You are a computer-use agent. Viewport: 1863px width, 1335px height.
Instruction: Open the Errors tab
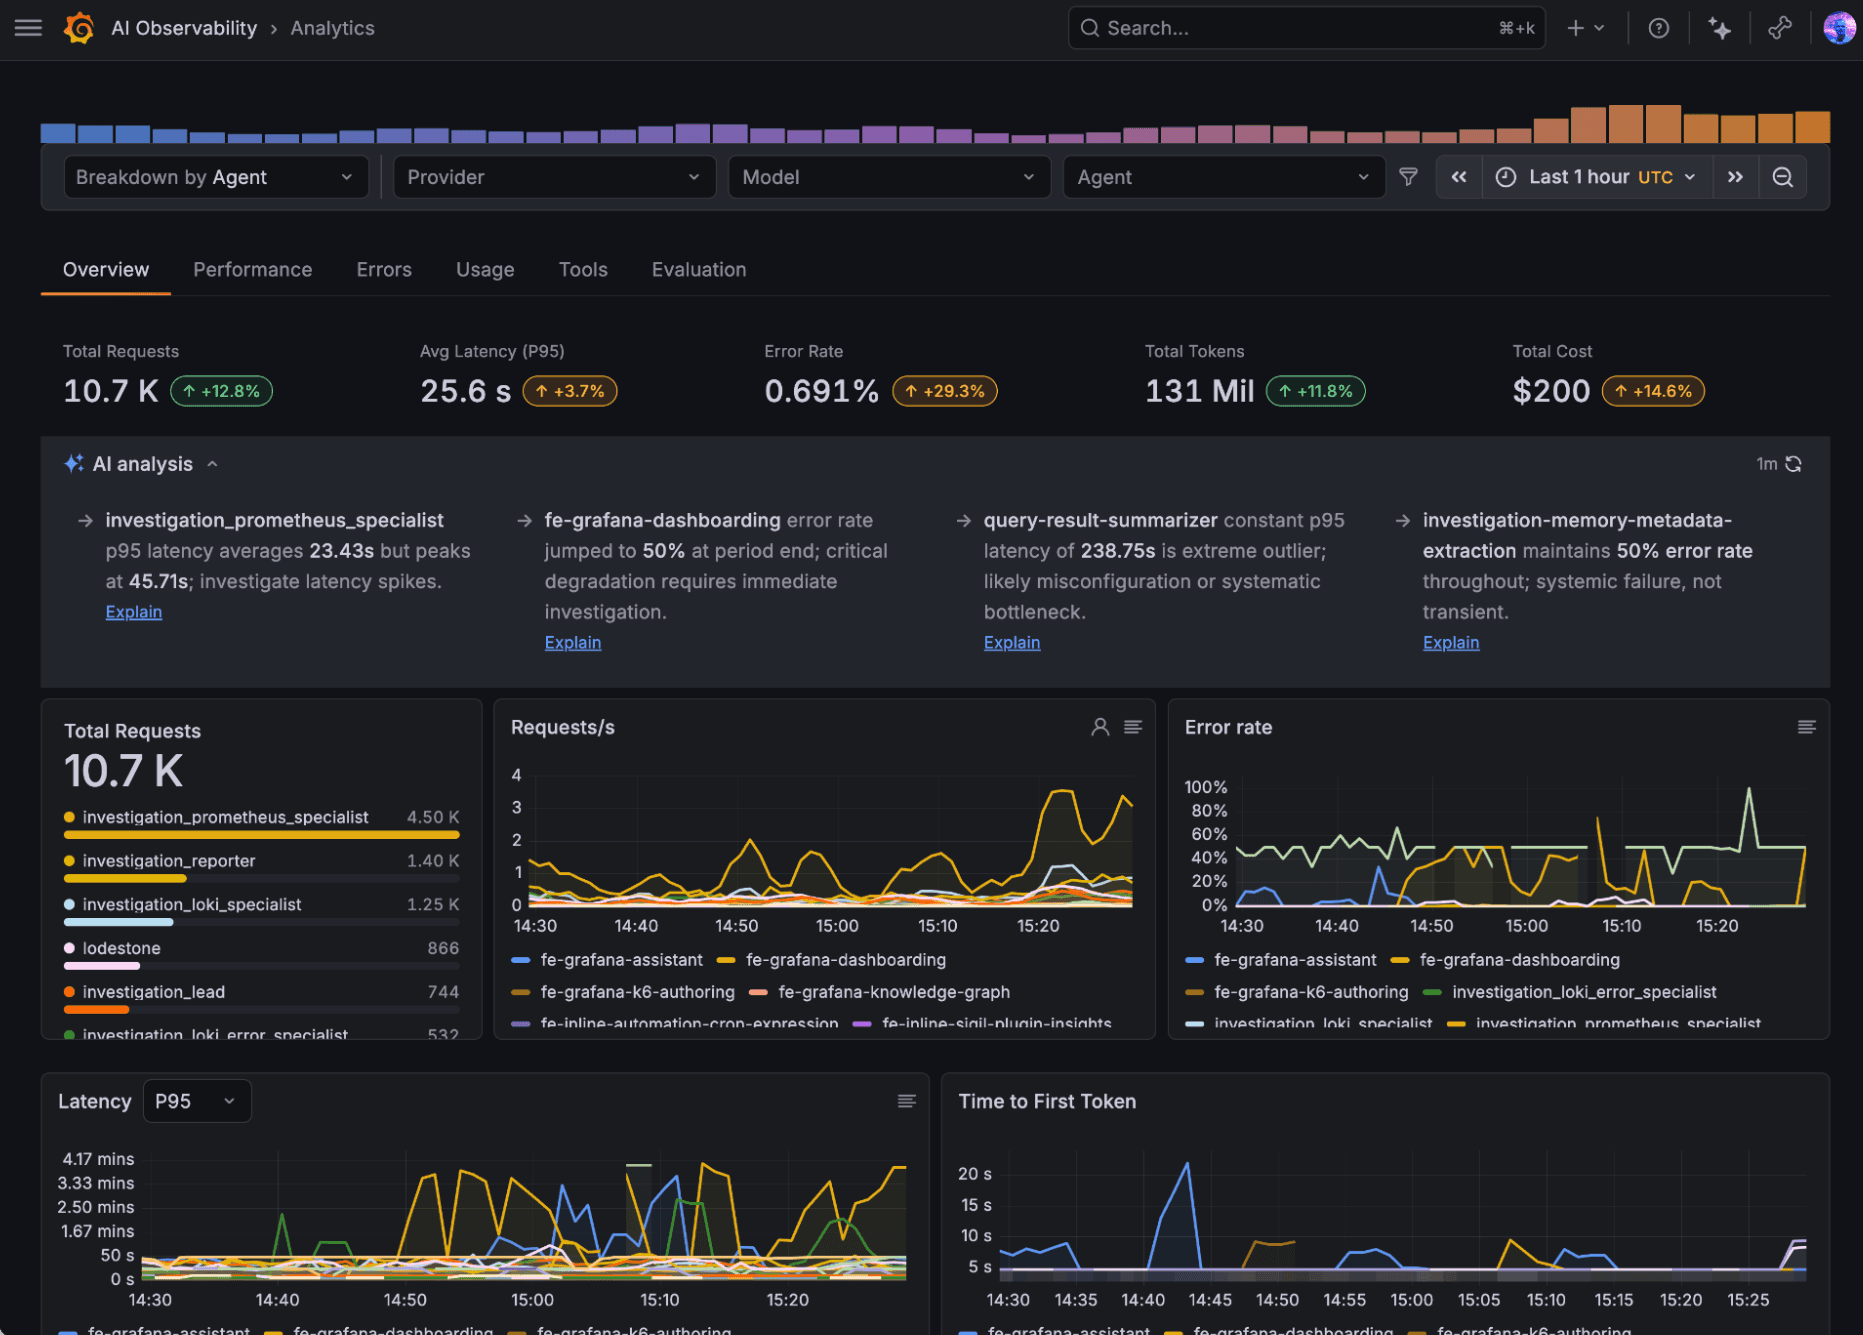[383, 269]
